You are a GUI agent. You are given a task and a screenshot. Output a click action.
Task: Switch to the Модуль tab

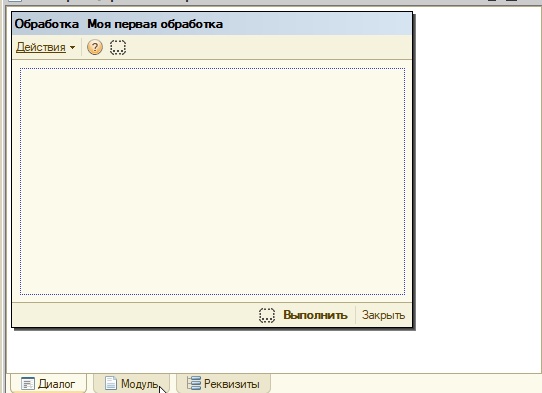pos(132,384)
